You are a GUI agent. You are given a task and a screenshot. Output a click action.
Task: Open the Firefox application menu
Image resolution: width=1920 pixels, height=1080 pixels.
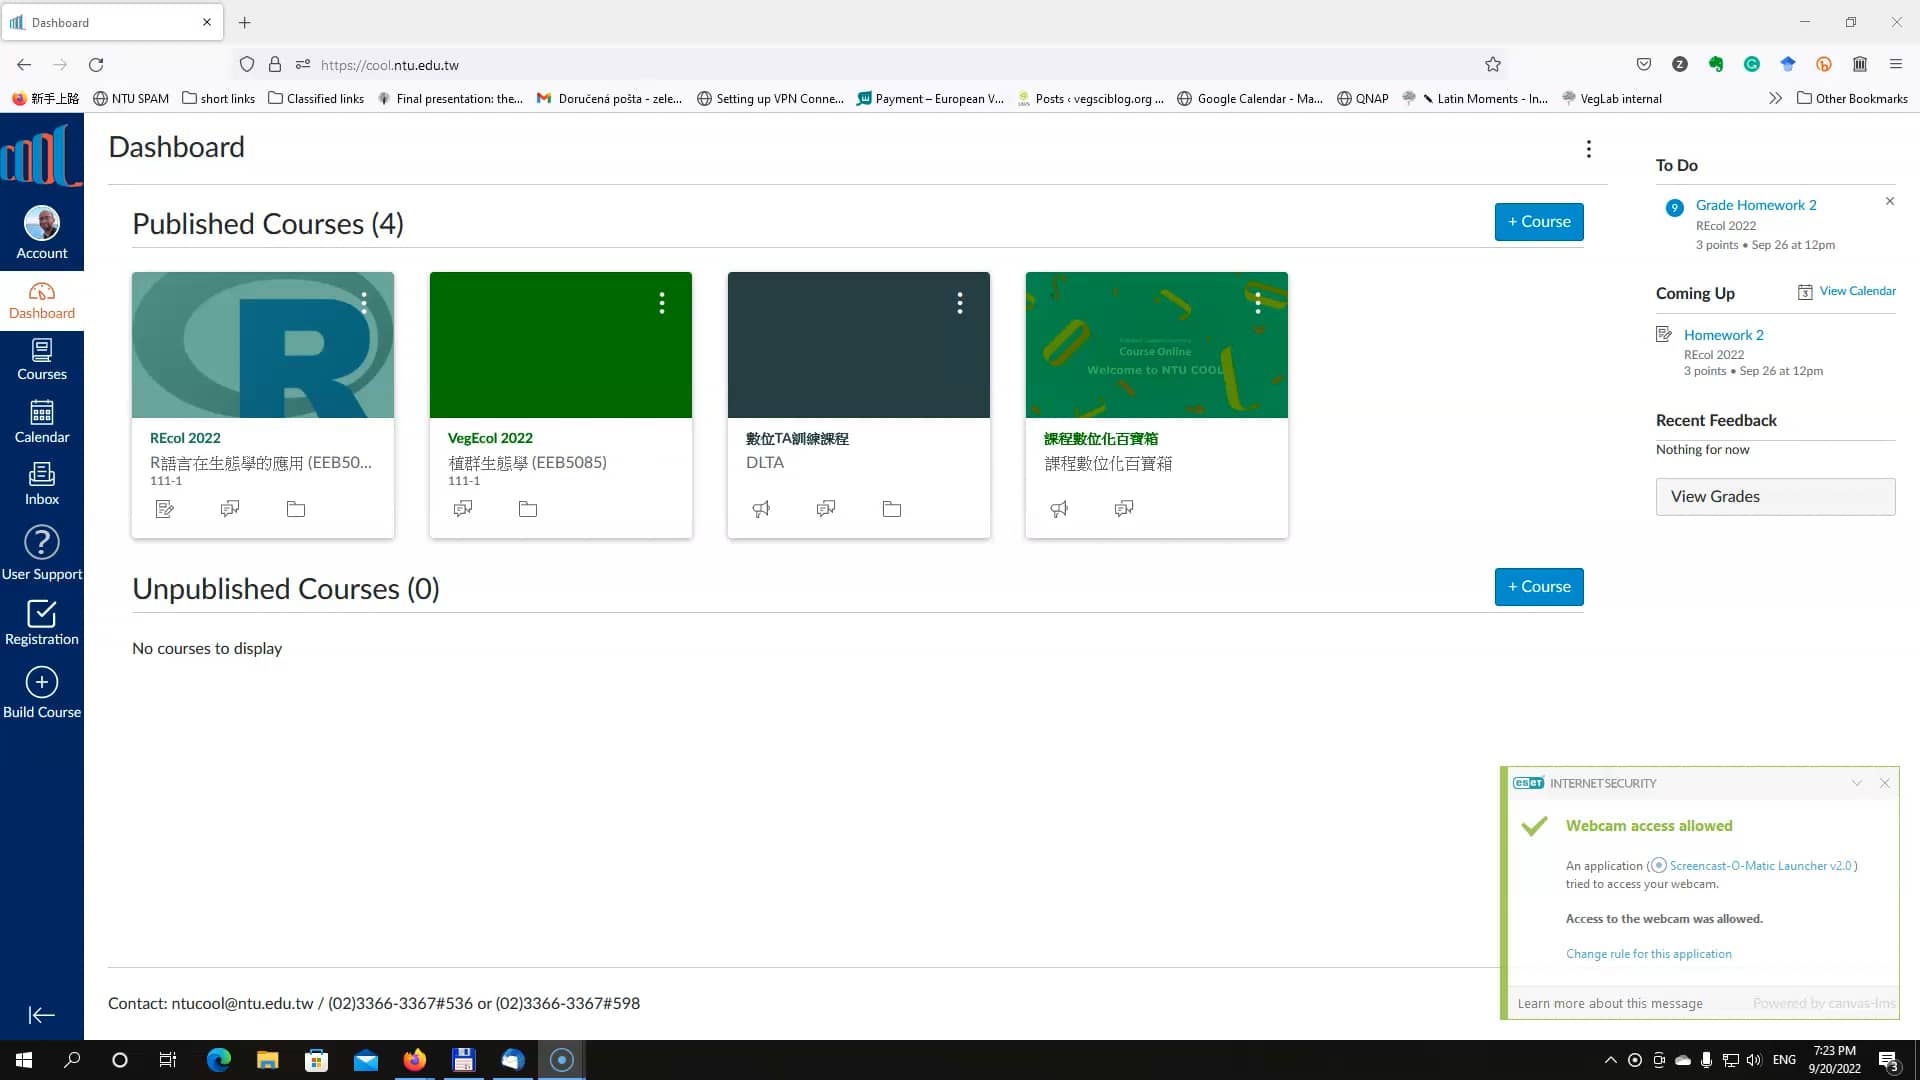coord(1896,64)
